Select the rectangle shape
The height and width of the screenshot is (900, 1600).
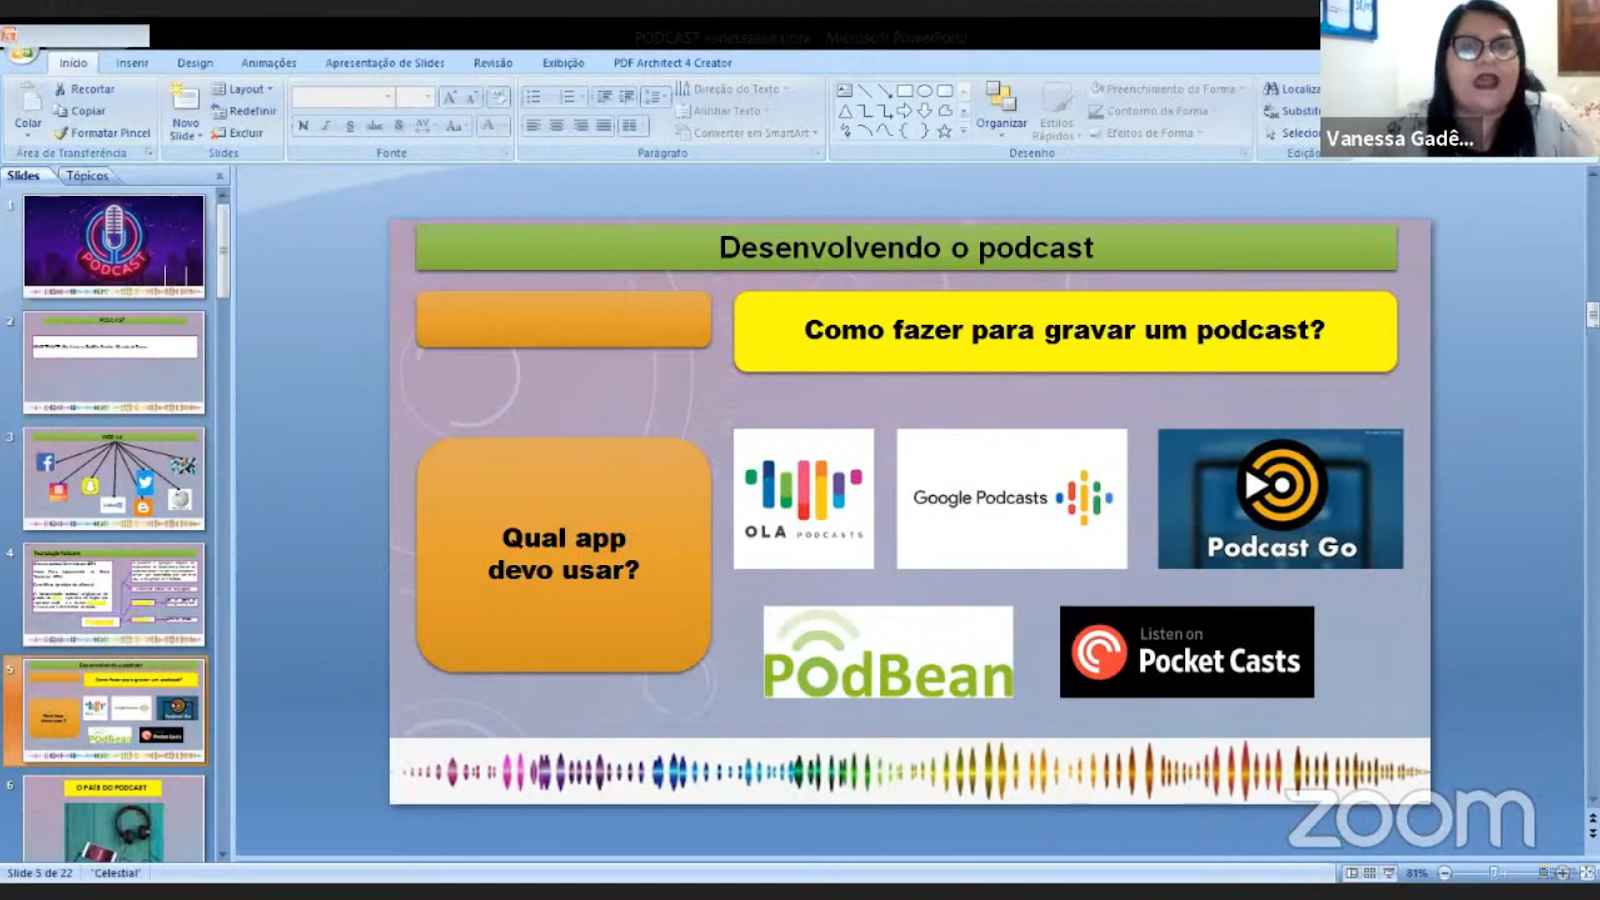point(905,91)
